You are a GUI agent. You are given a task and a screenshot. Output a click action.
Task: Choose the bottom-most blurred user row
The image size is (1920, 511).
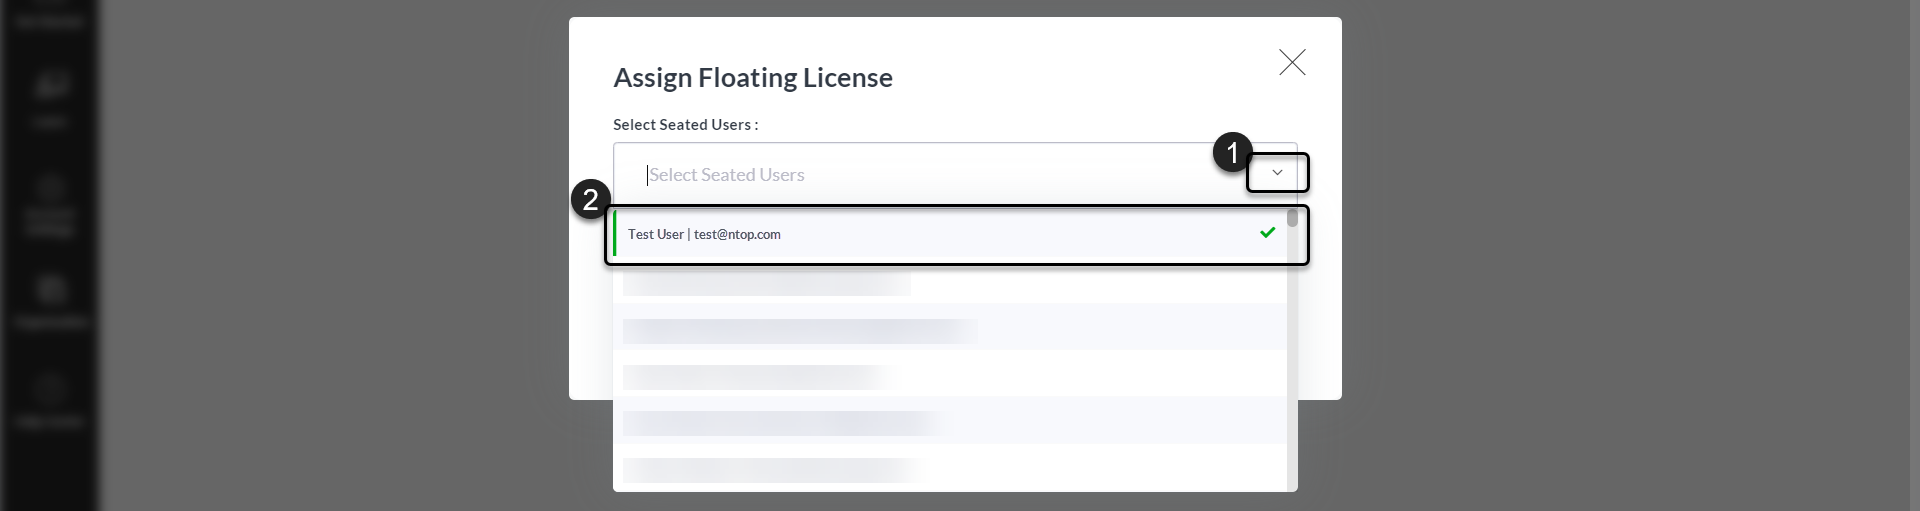(950, 468)
